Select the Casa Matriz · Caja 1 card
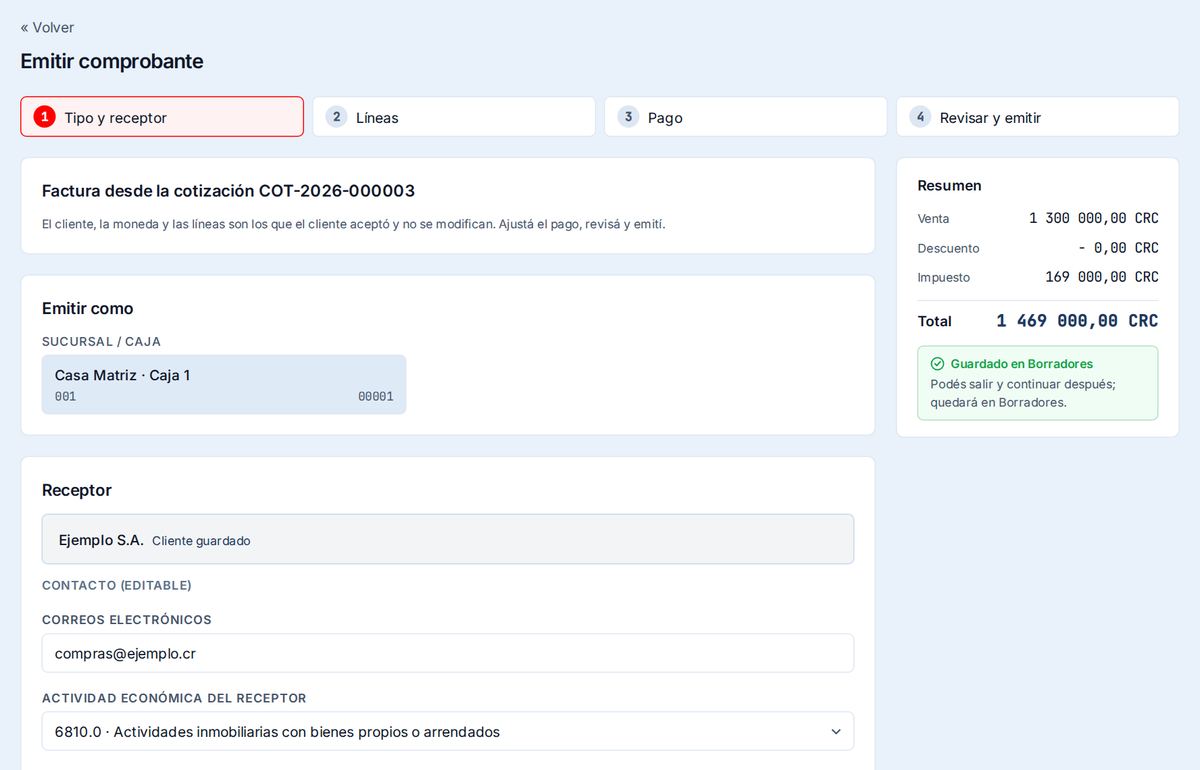 pyautogui.click(x=224, y=385)
